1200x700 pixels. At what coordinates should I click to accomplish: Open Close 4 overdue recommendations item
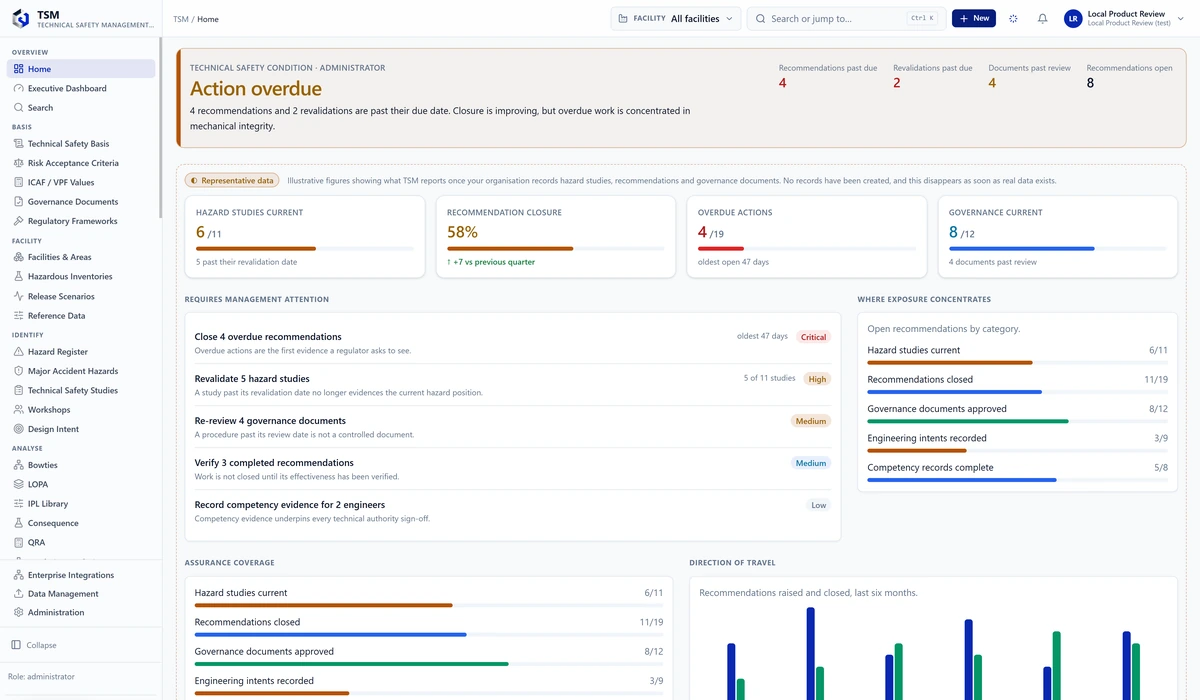click(x=513, y=343)
